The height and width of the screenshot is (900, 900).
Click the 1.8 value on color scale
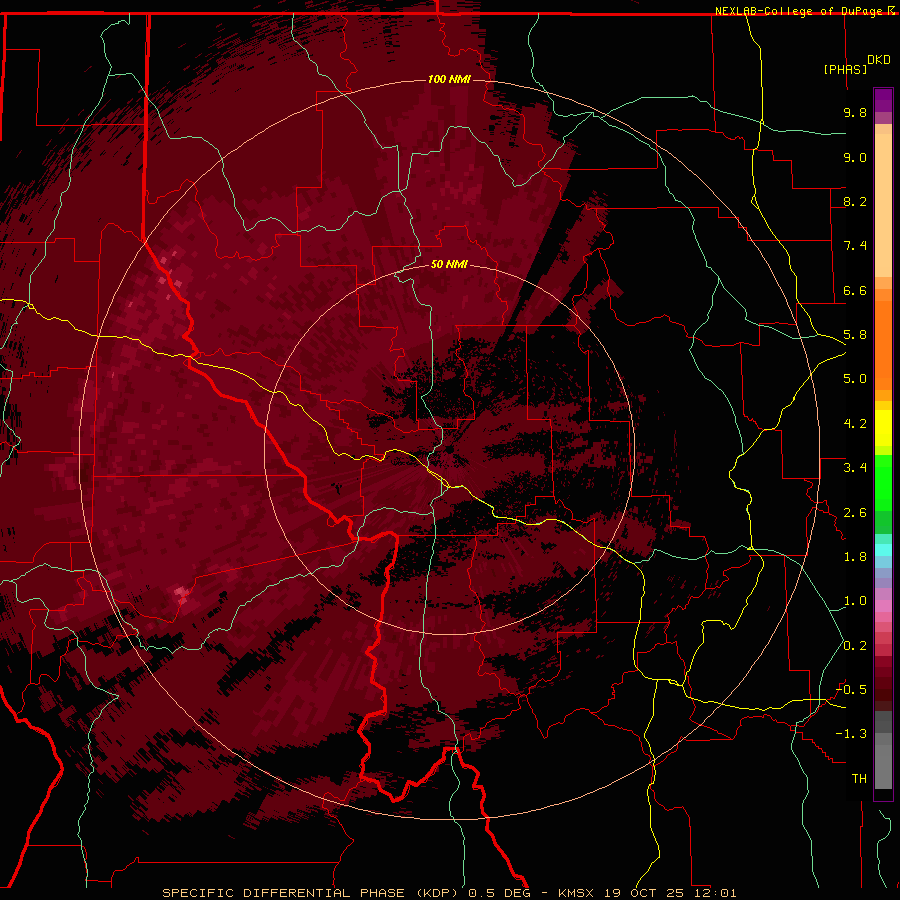pyautogui.click(x=855, y=557)
